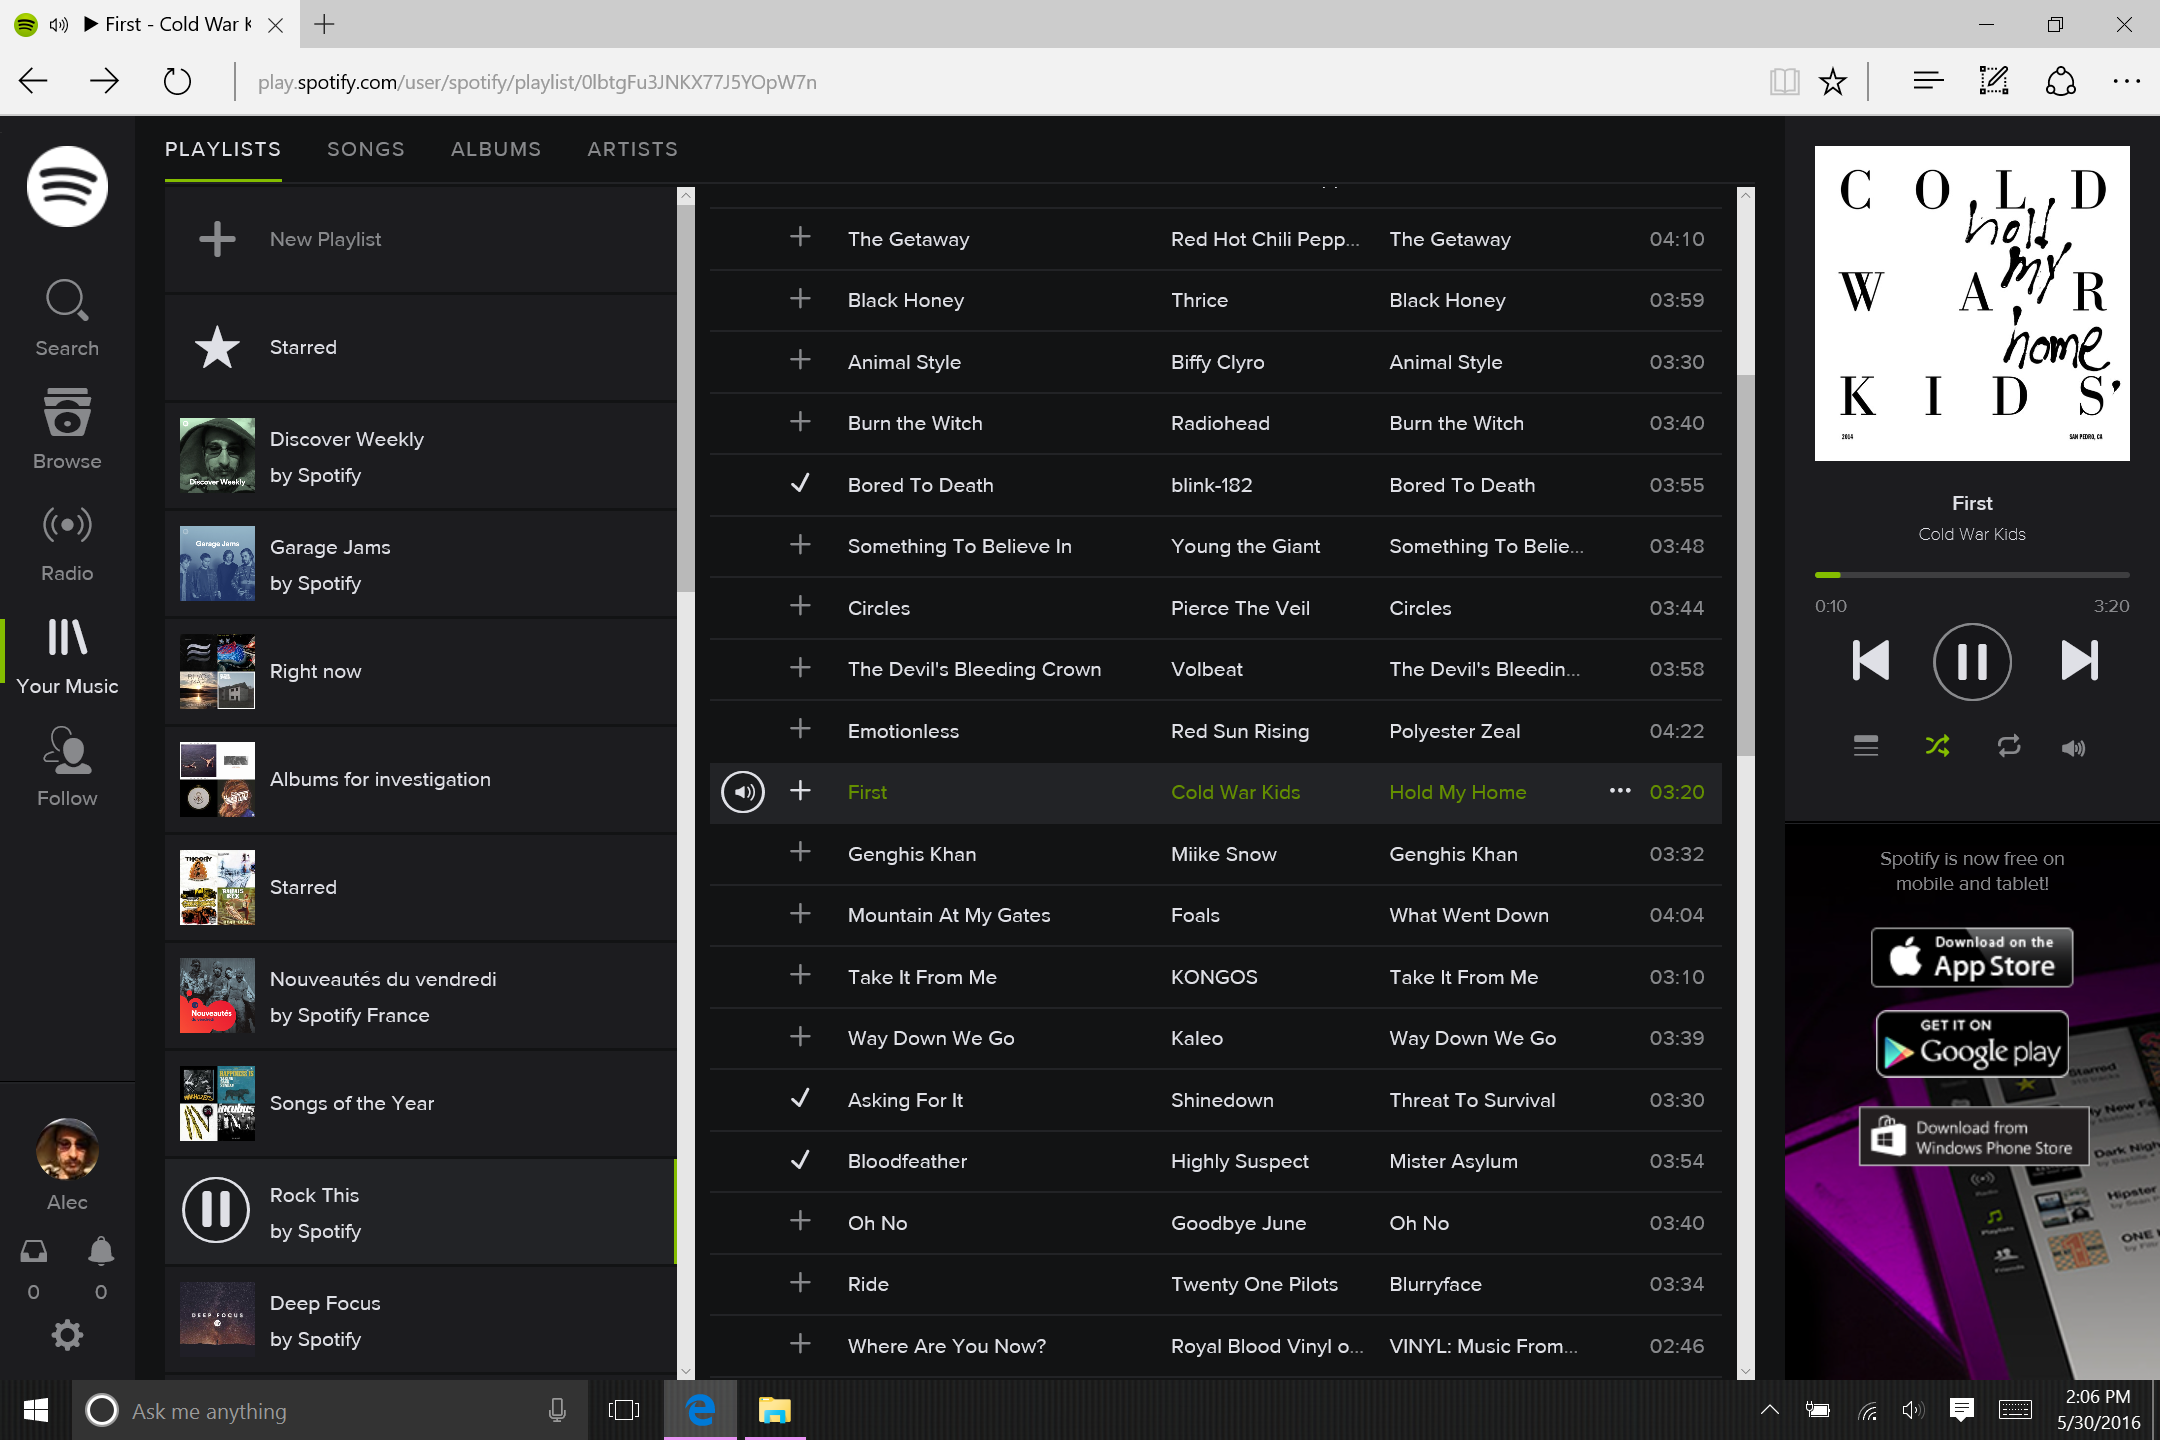
Task: Open the Discover Weekly playlist
Action: [x=421, y=456]
